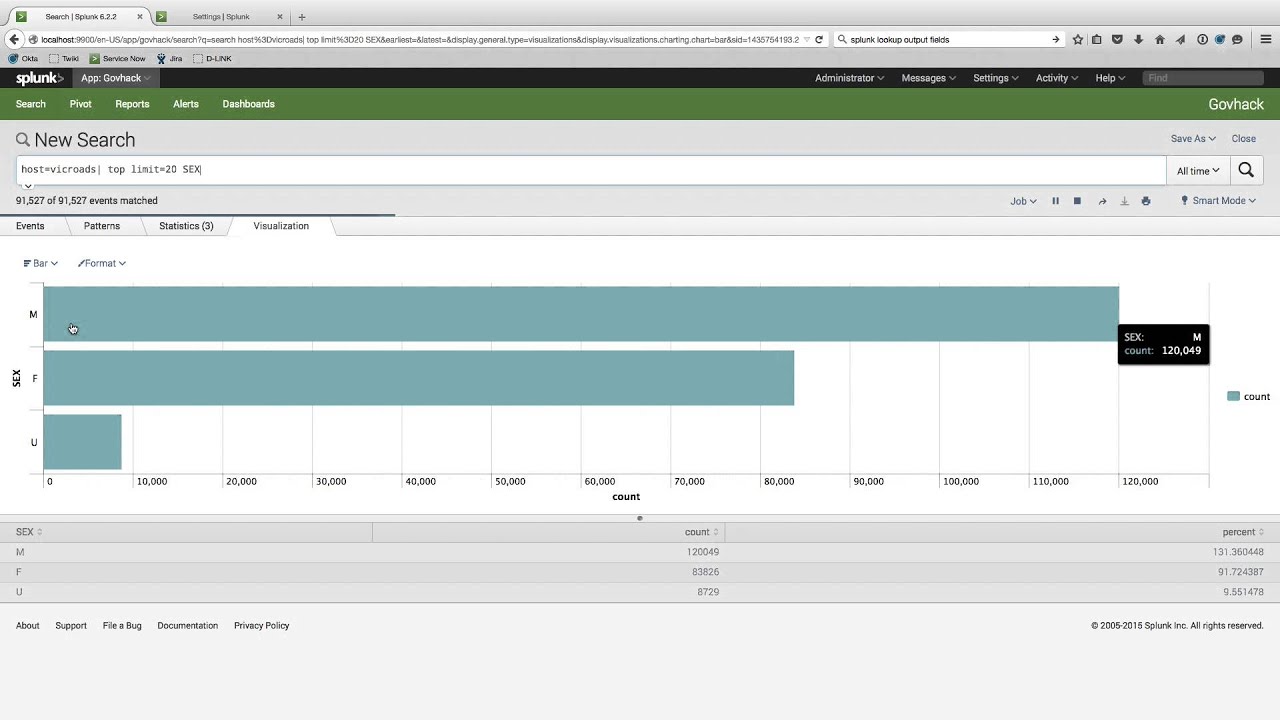Click the count cell 83826
Viewport: 1280px width, 720px height.
(x=703, y=572)
